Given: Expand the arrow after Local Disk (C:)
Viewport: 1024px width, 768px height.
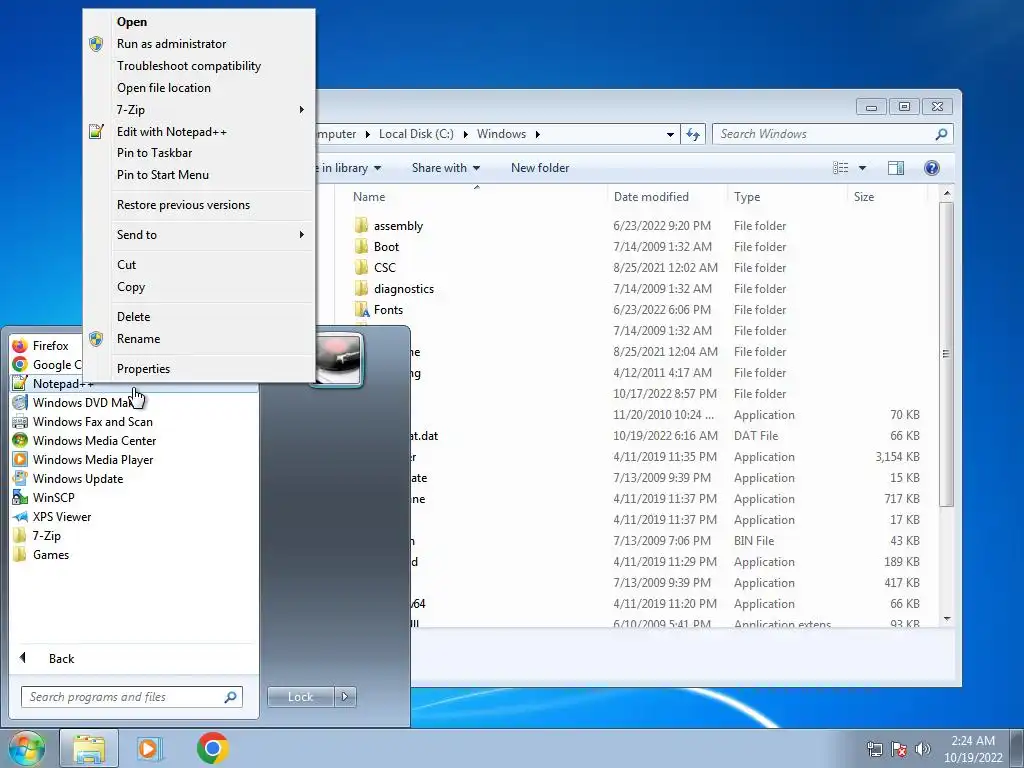Looking at the screenshot, I should tap(466, 134).
